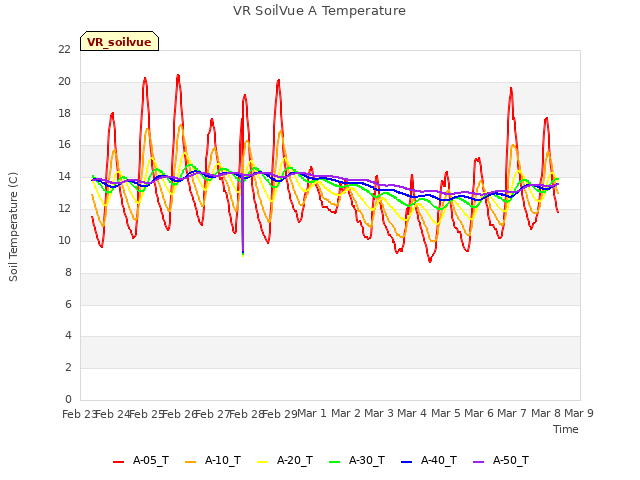The image size is (640, 480).
Task: Click the Feb 23 x-axis tick label
Action: (78, 414)
